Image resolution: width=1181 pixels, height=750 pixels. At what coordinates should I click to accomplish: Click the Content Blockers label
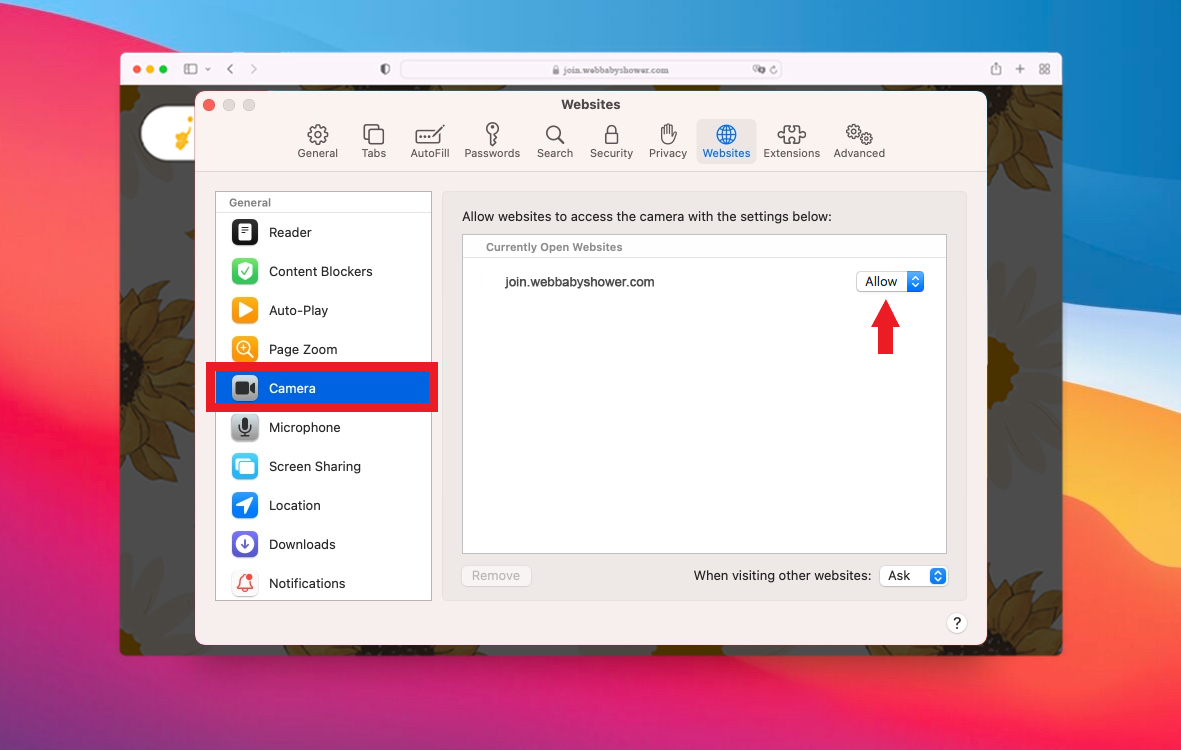click(321, 272)
